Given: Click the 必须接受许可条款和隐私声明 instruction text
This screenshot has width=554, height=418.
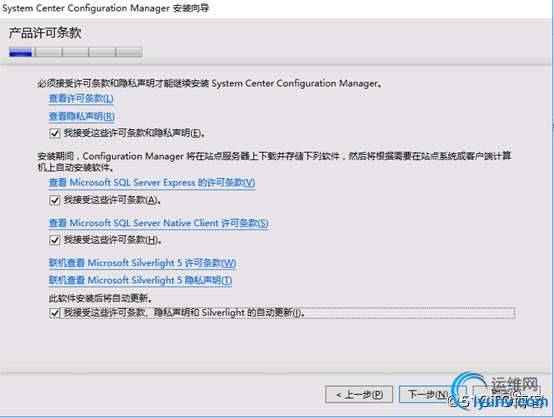Looking at the screenshot, I should [x=209, y=84].
